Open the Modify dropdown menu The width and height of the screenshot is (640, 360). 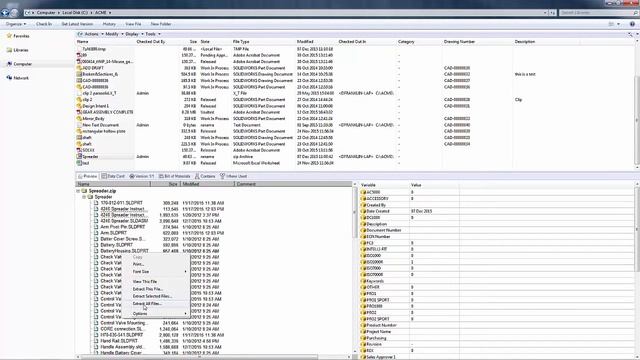click(x=114, y=34)
